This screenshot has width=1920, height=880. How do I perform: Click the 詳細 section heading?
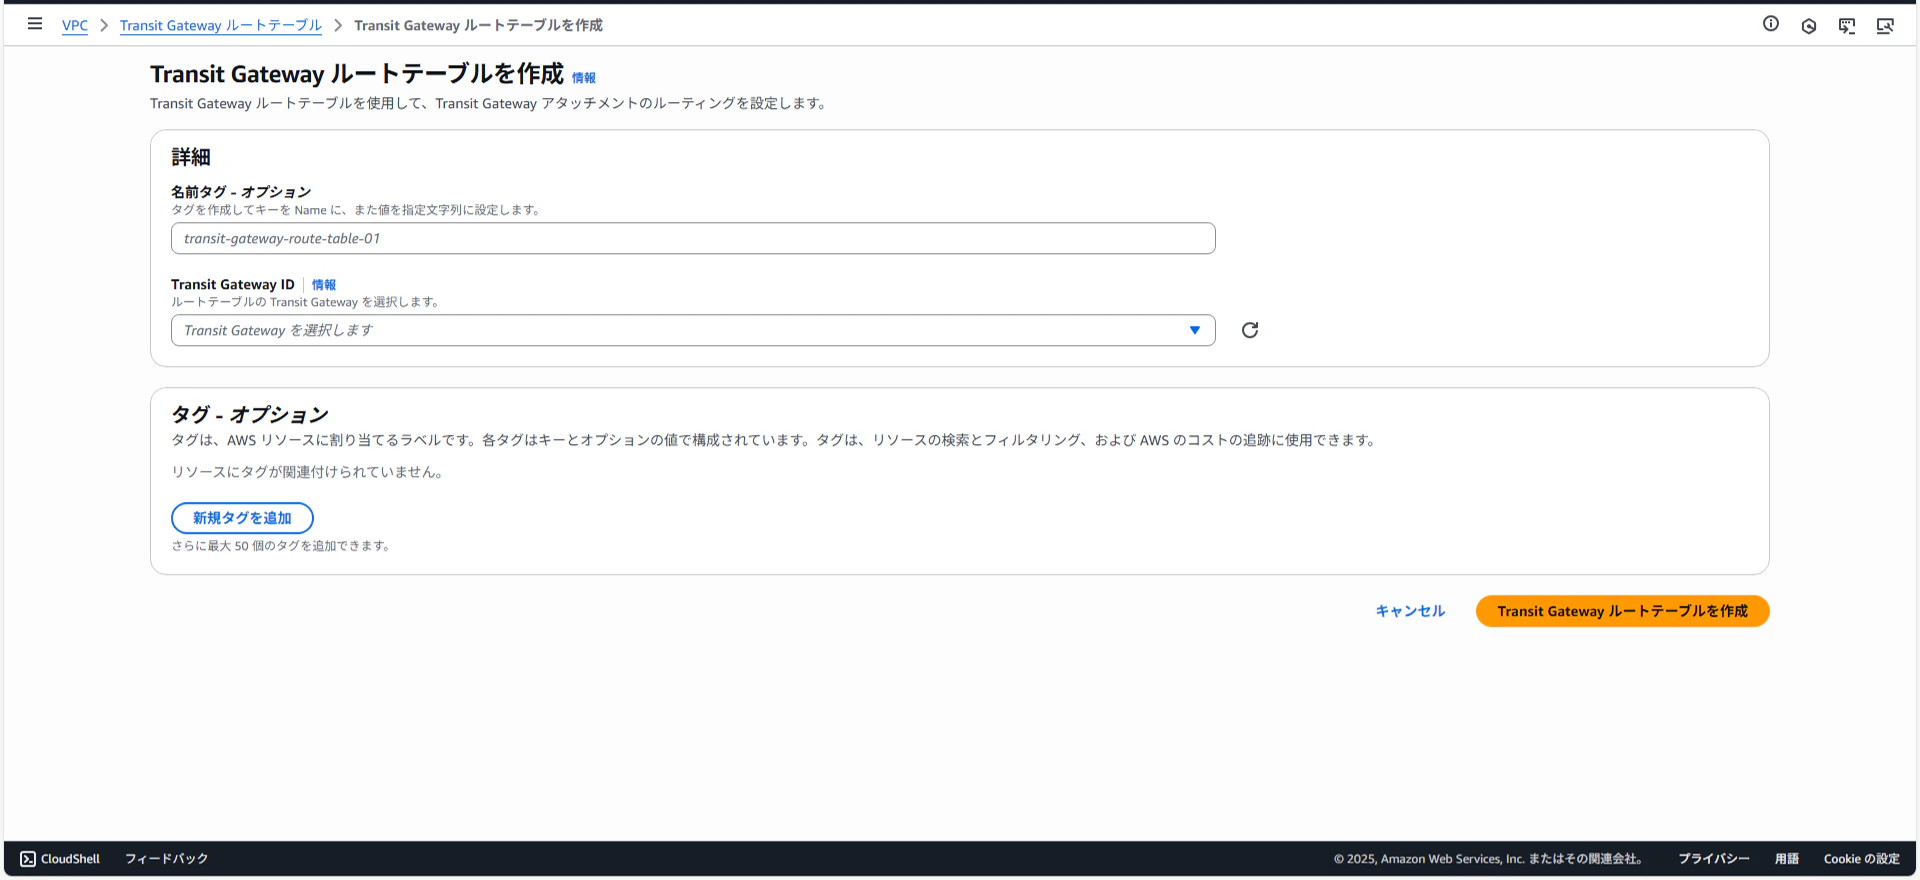tap(191, 157)
